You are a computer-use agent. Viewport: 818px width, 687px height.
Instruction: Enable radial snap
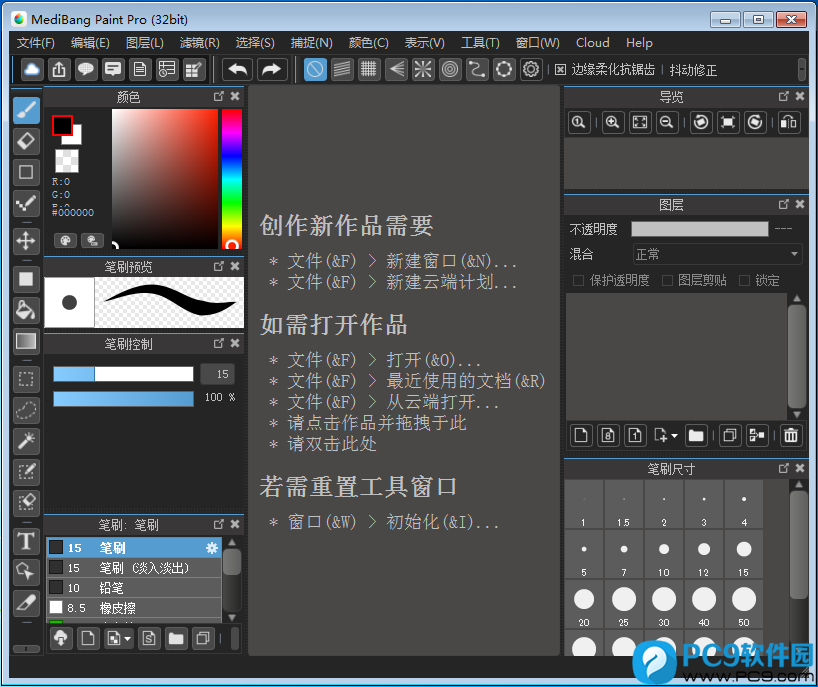[x=423, y=69]
